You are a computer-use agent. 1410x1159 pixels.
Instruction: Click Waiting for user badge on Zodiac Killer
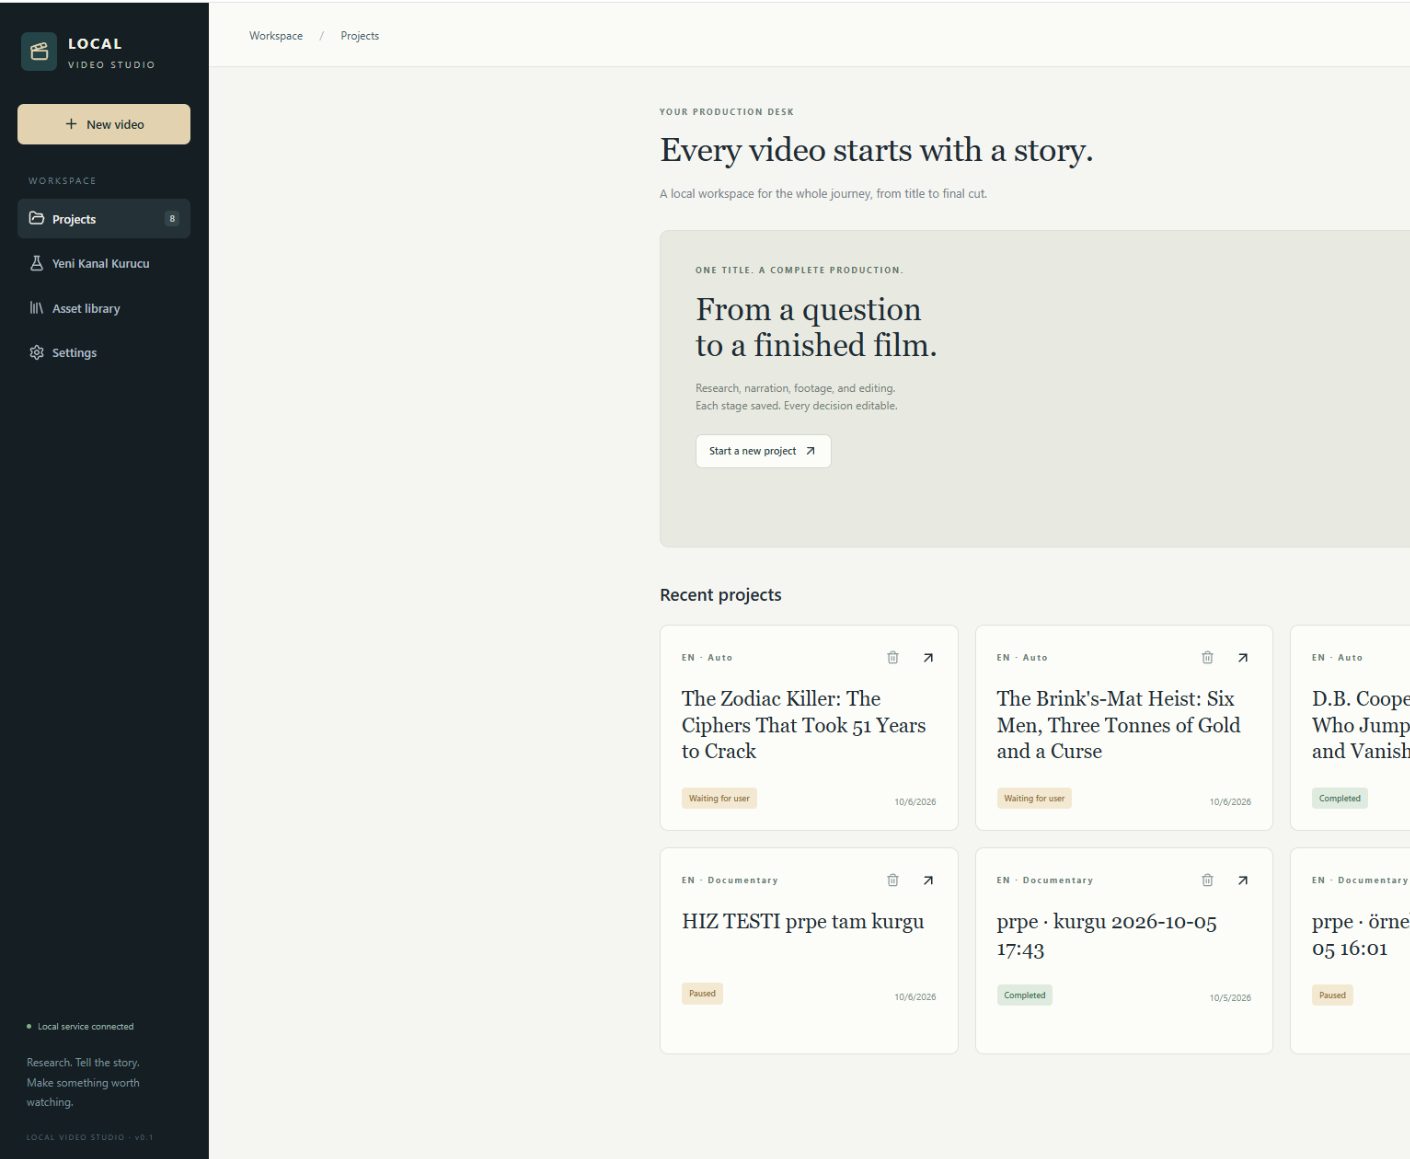[x=719, y=798]
